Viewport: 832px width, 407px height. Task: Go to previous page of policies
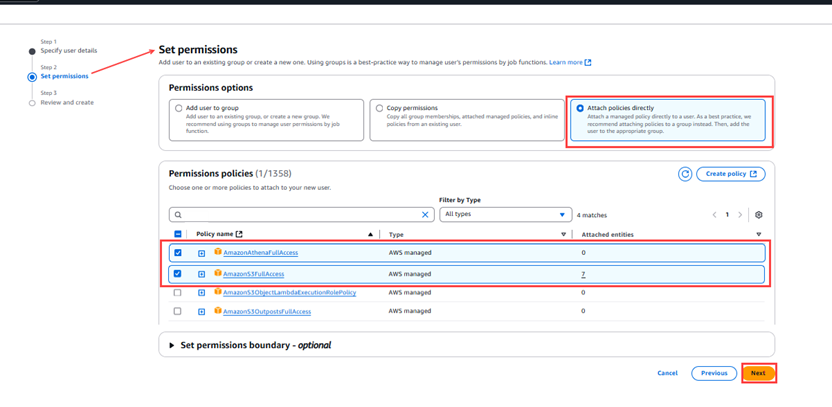click(714, 215)
